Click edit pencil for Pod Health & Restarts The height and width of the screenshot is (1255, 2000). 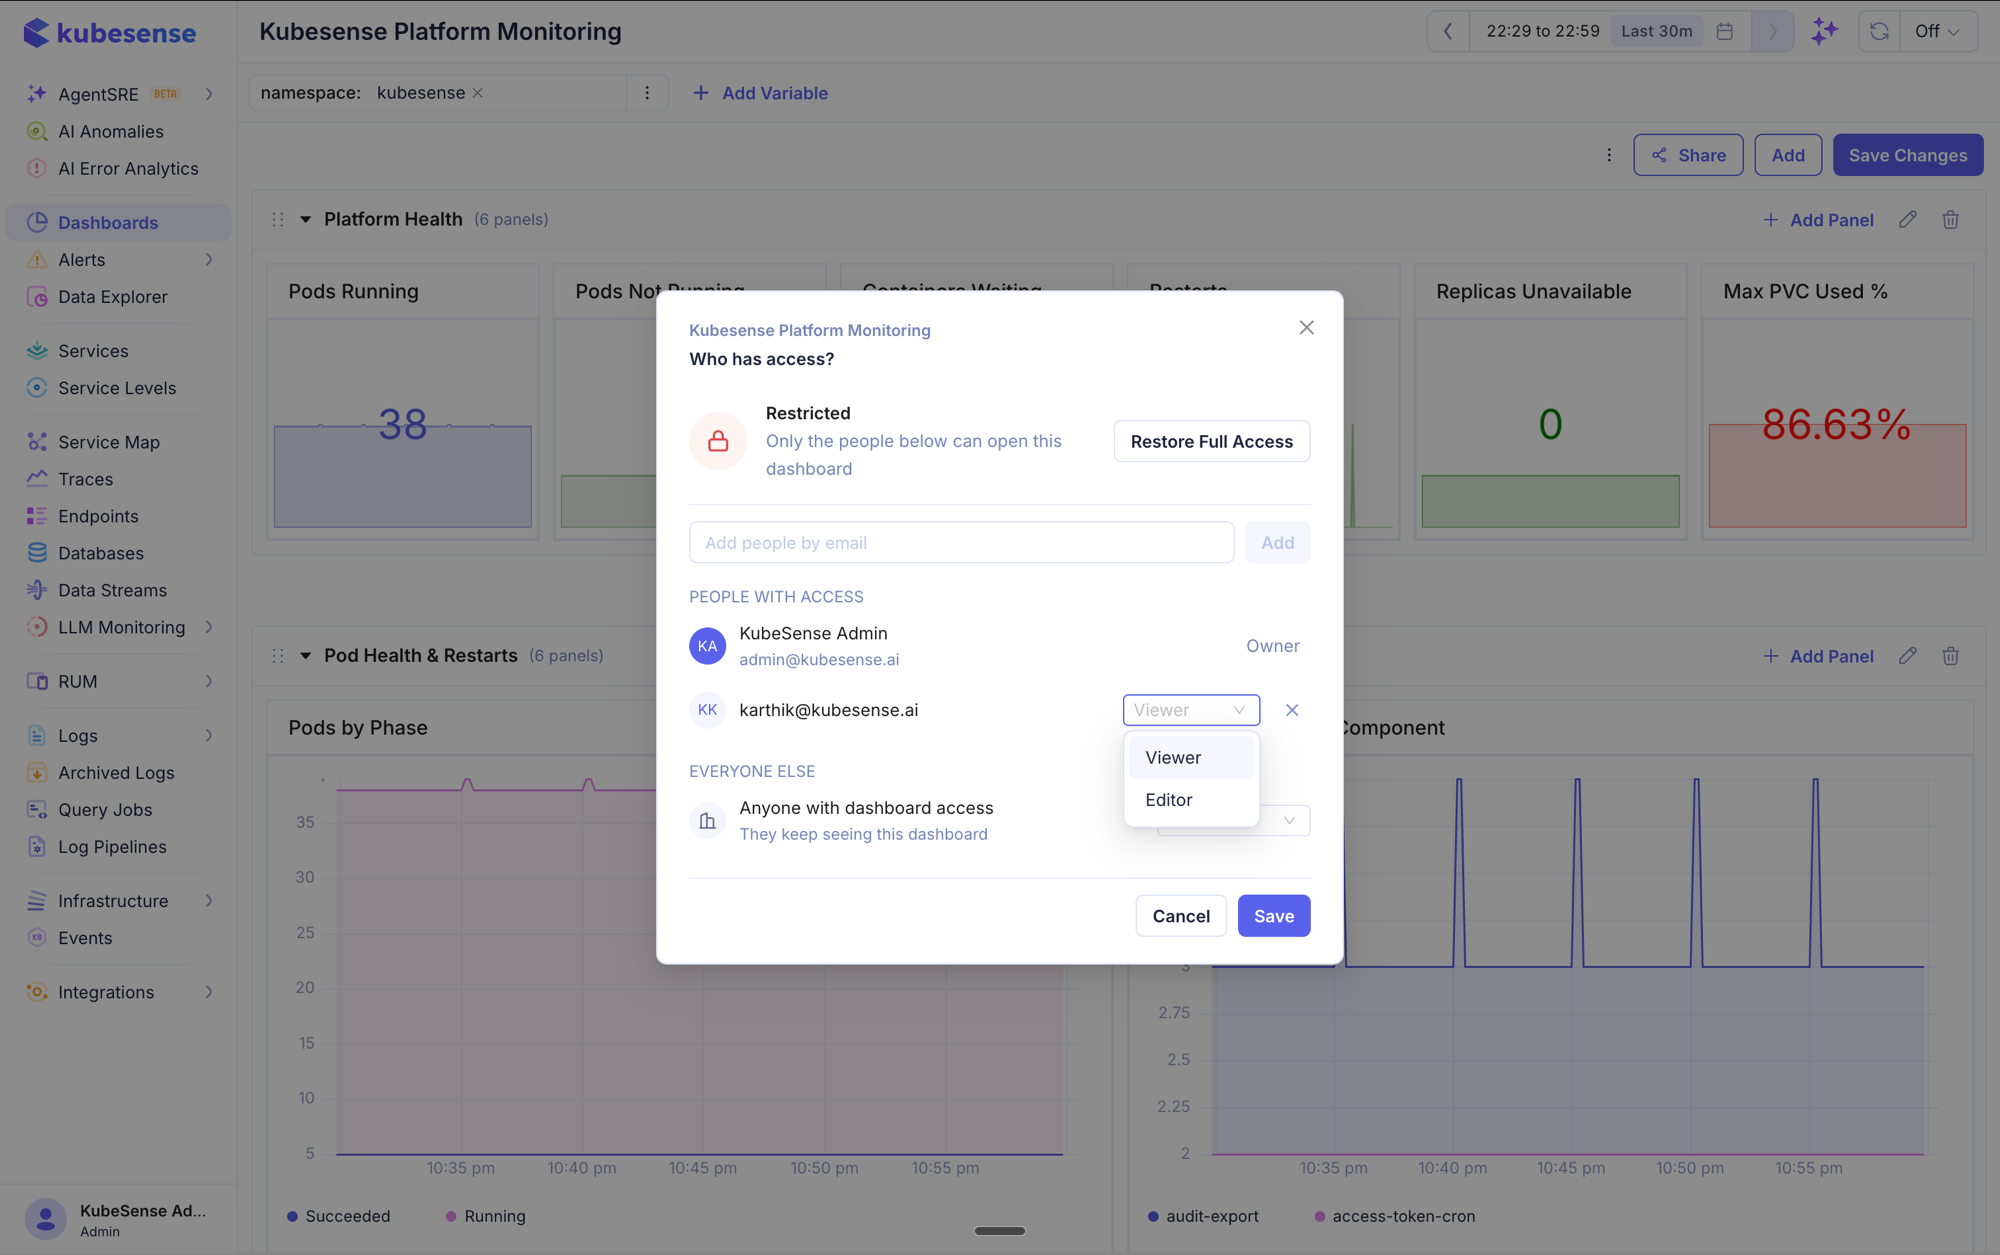1908,656
